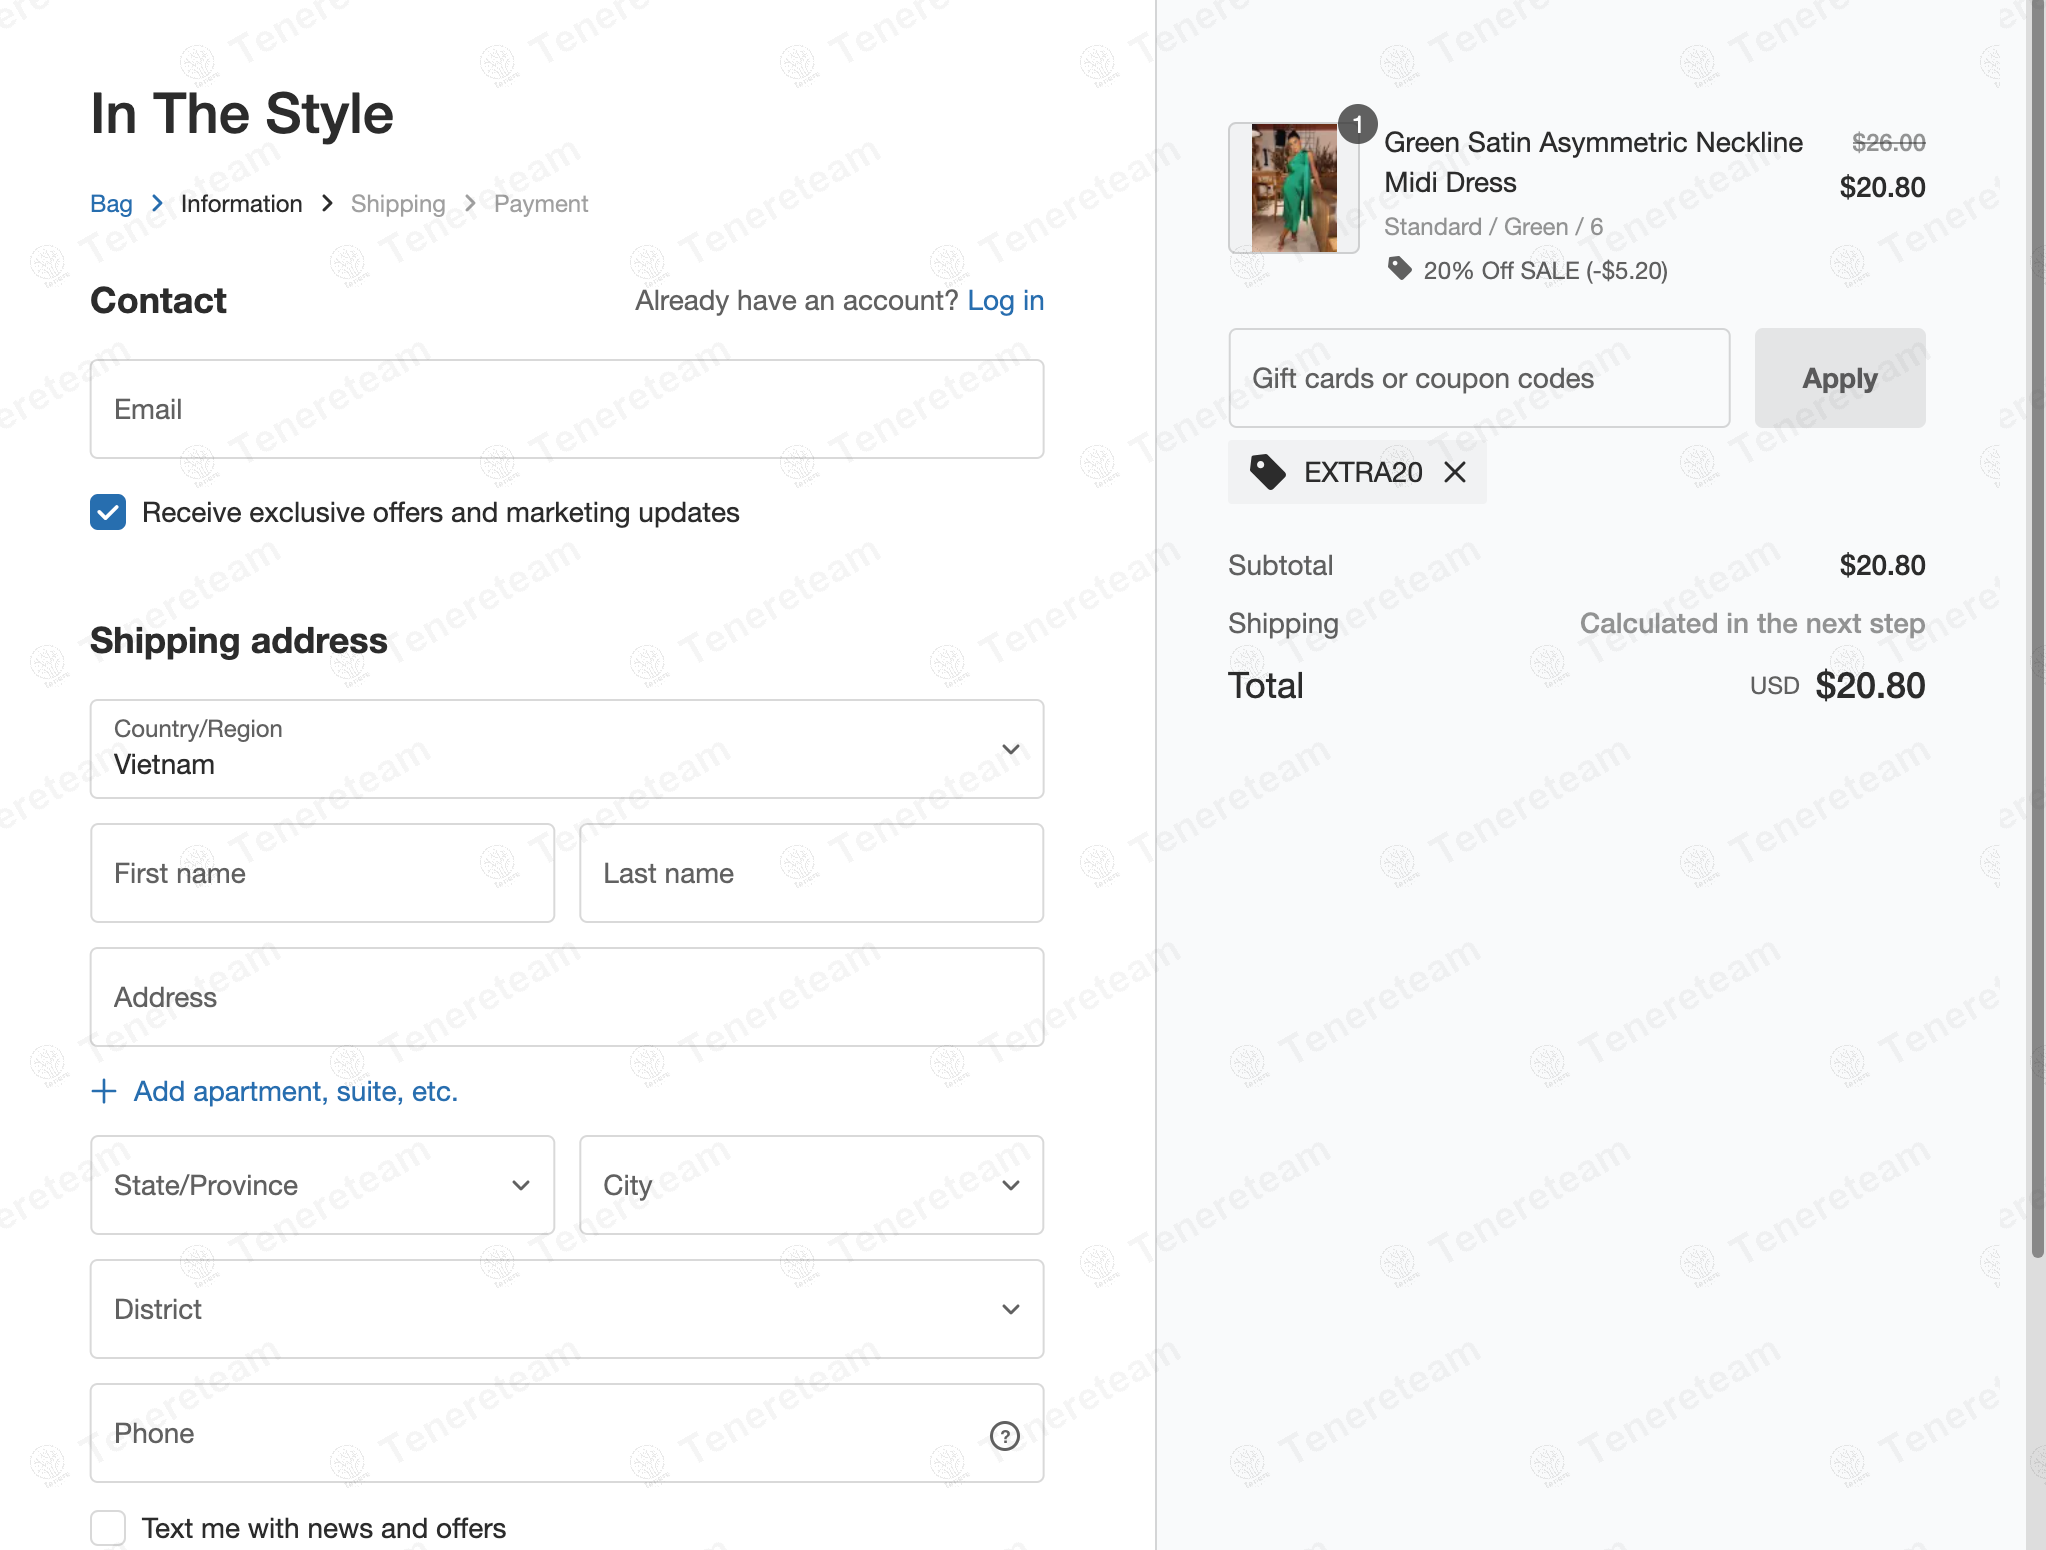Follow the Log in link

point(1005,301)
